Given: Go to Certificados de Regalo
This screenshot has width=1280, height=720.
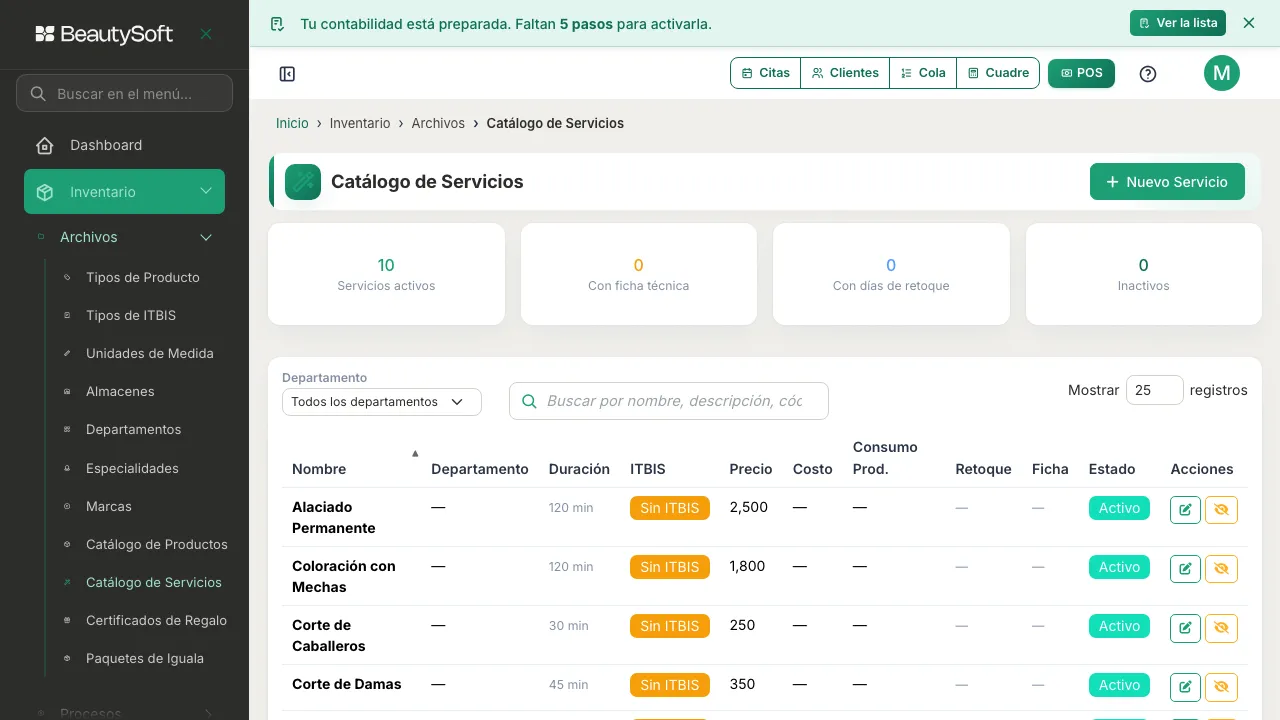Looking at the screenshot, I should 156,620.
